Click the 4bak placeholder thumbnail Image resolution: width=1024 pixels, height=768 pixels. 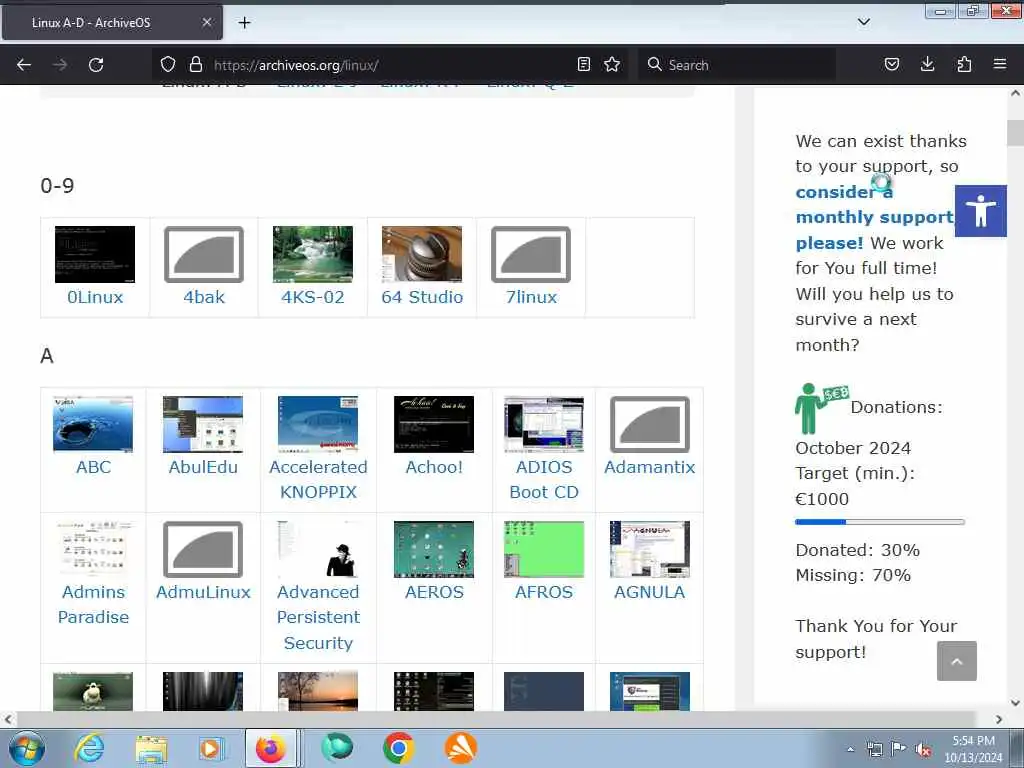tap(204, 254)
